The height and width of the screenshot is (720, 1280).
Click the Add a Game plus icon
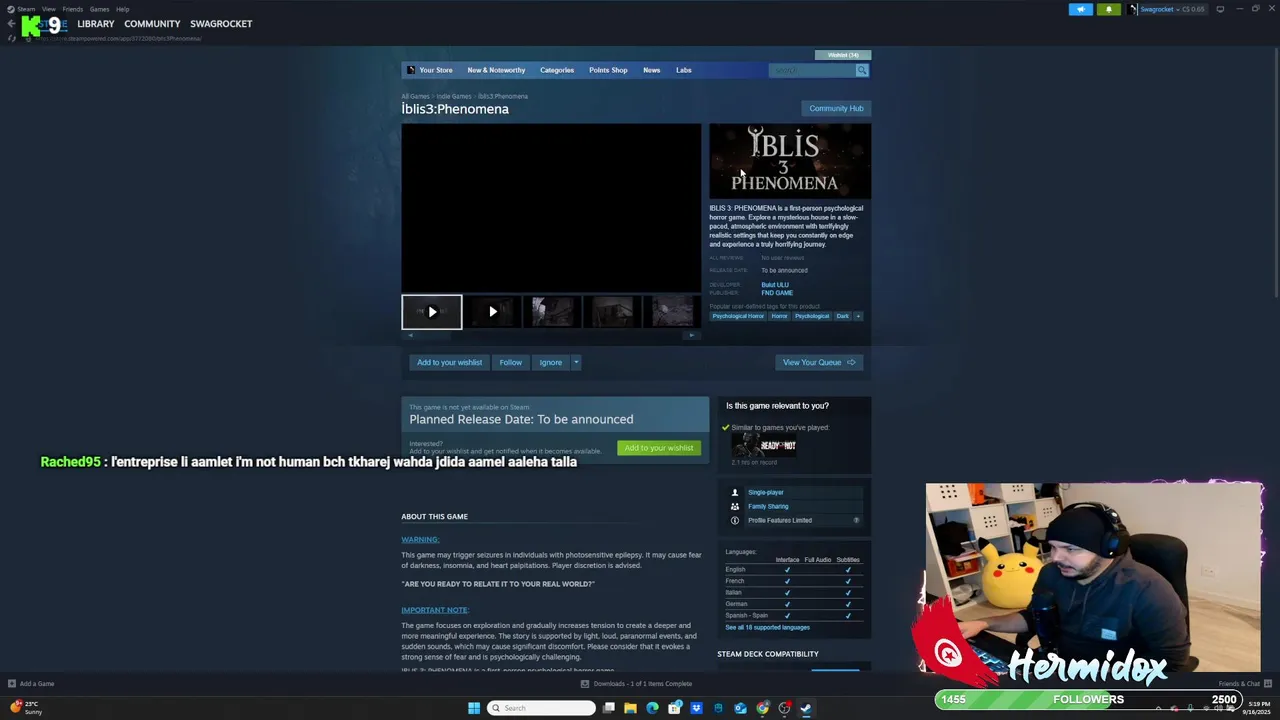click(12, 684)
